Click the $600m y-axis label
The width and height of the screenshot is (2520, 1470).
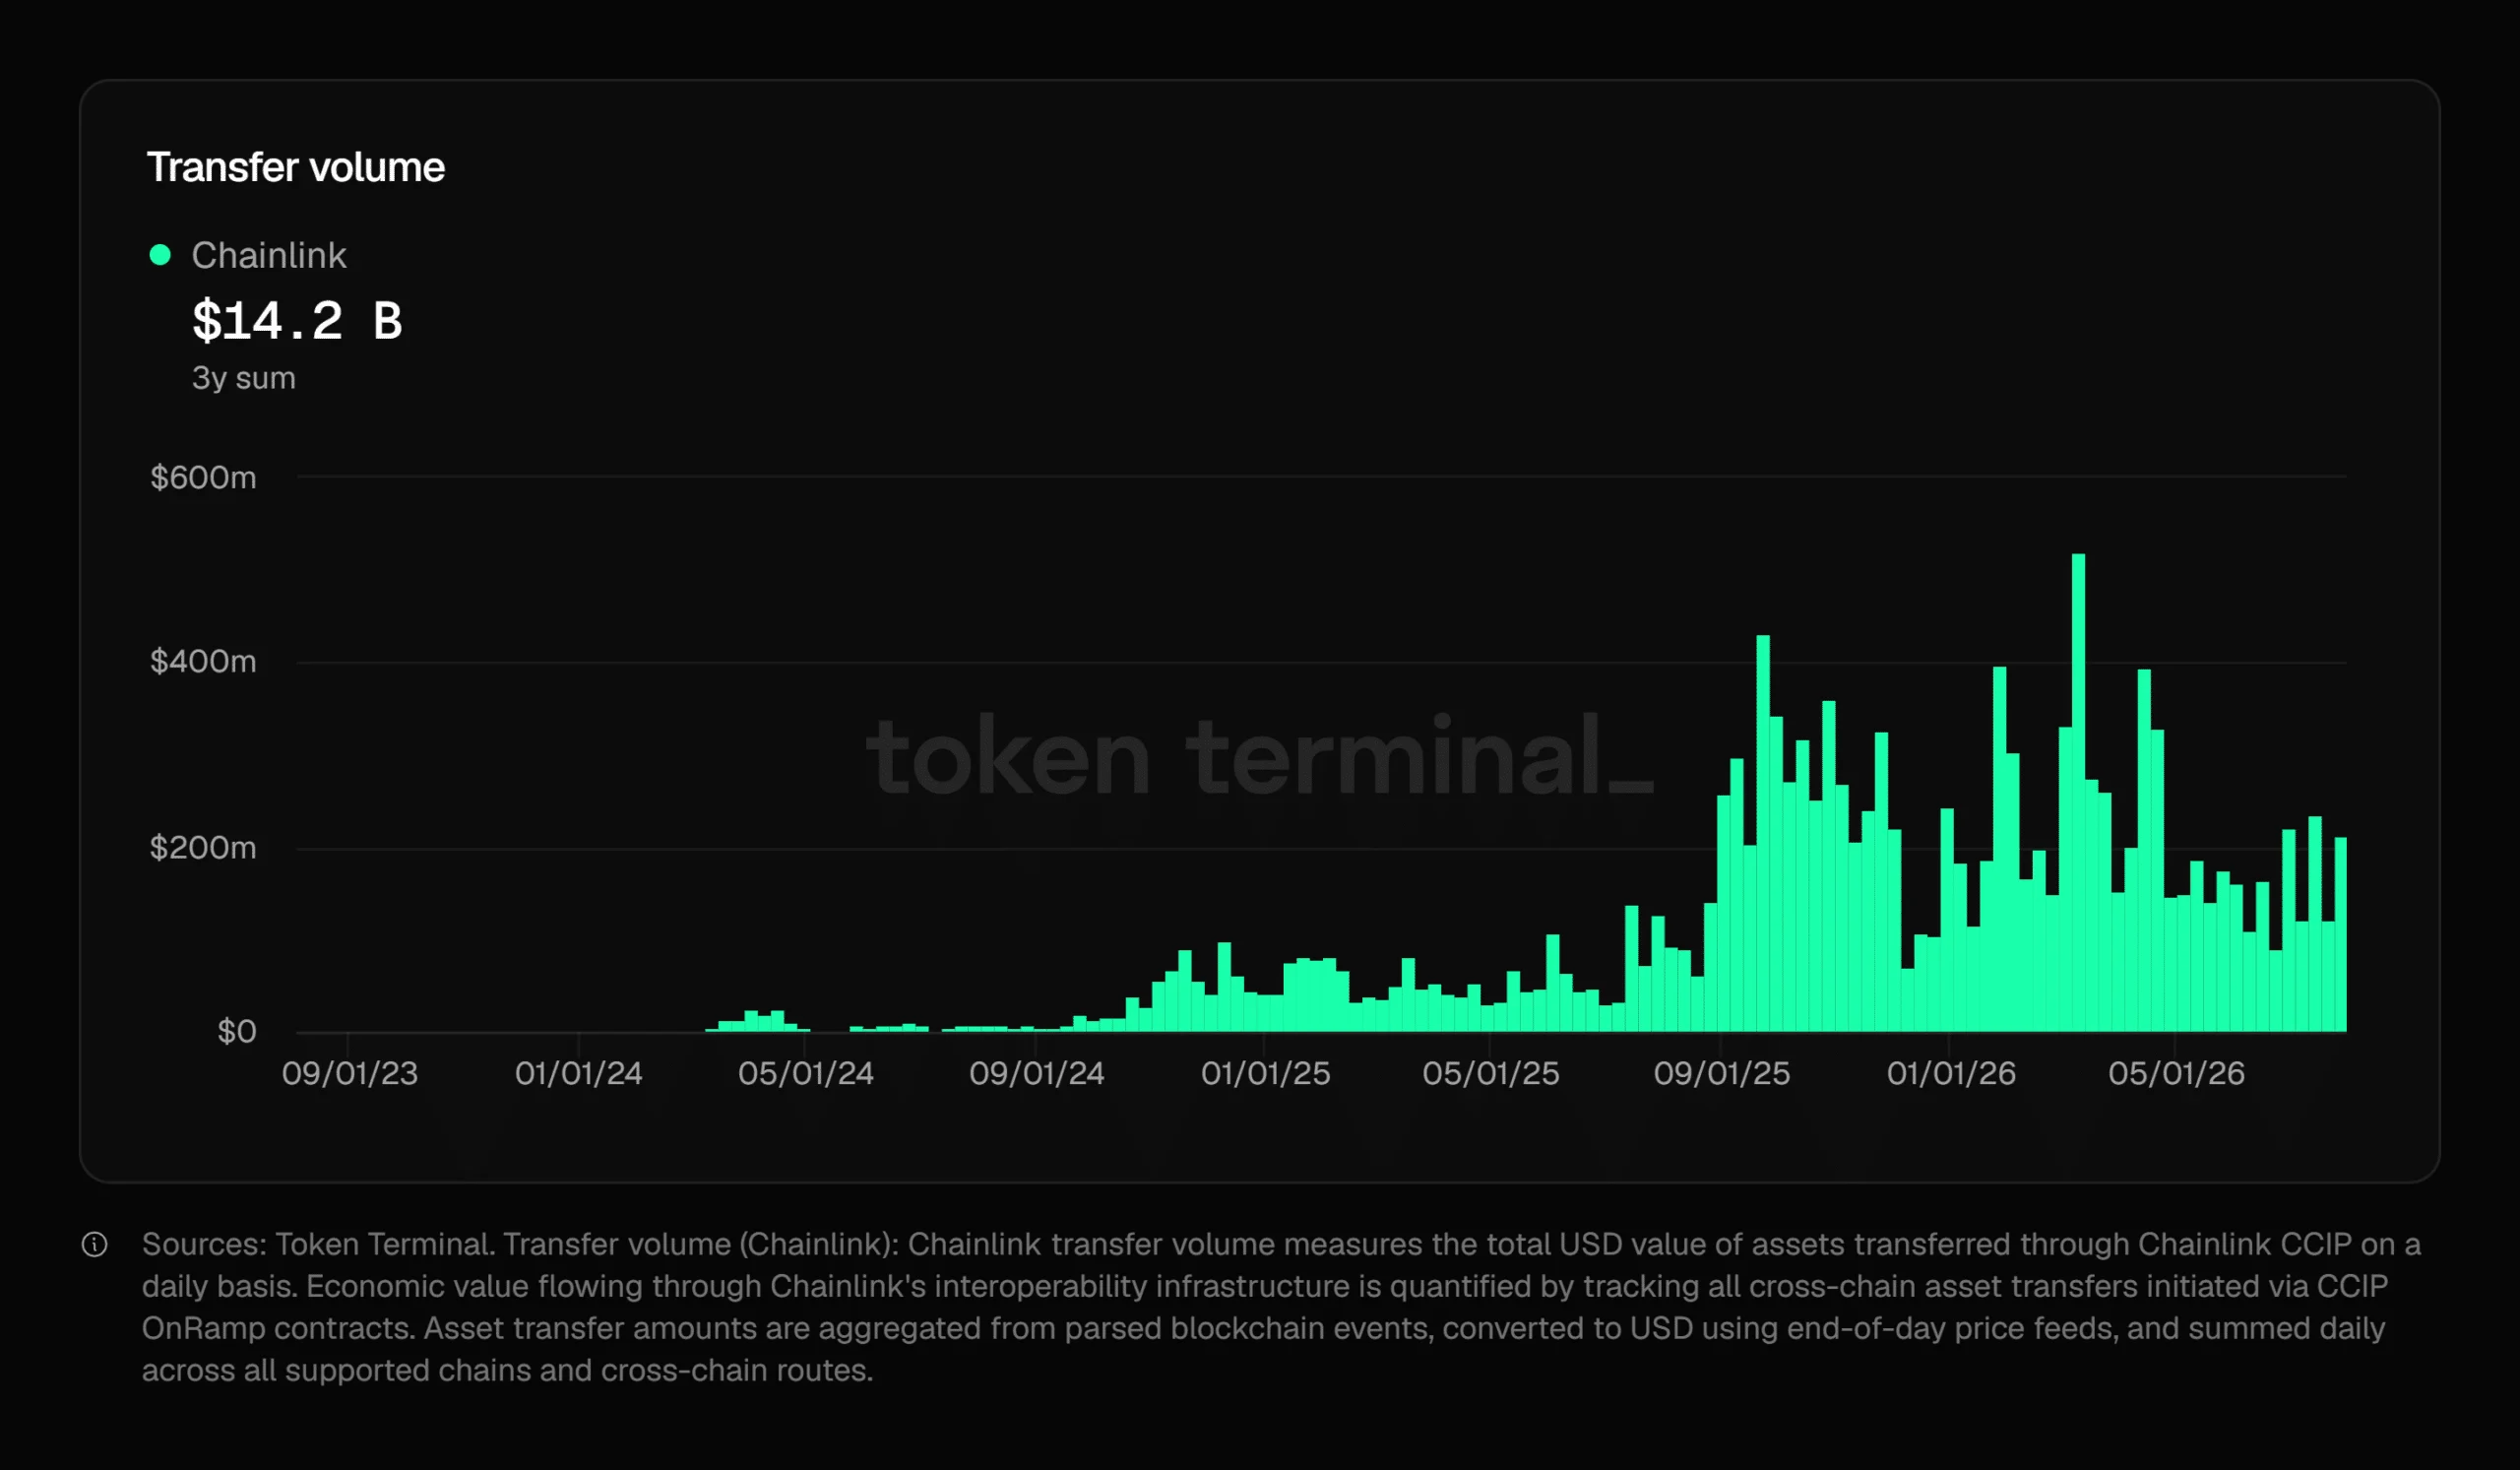pyautogui.click(x=203, y=477)
